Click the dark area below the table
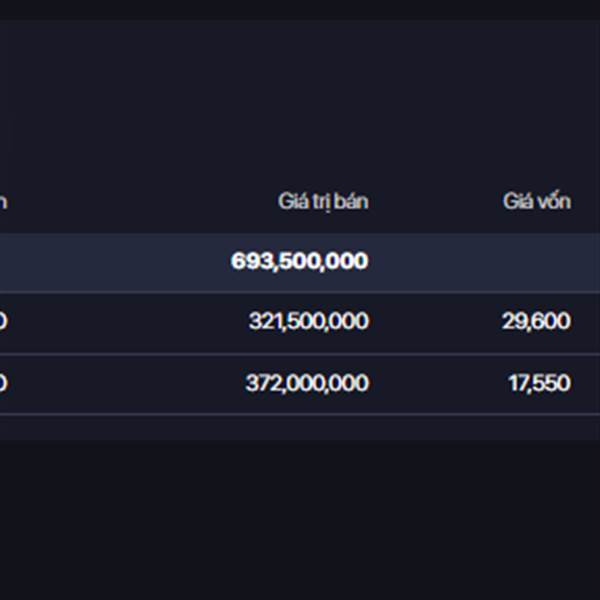This screenshot has width=600, height=600. pyautogui.click(x=300, y=520)
